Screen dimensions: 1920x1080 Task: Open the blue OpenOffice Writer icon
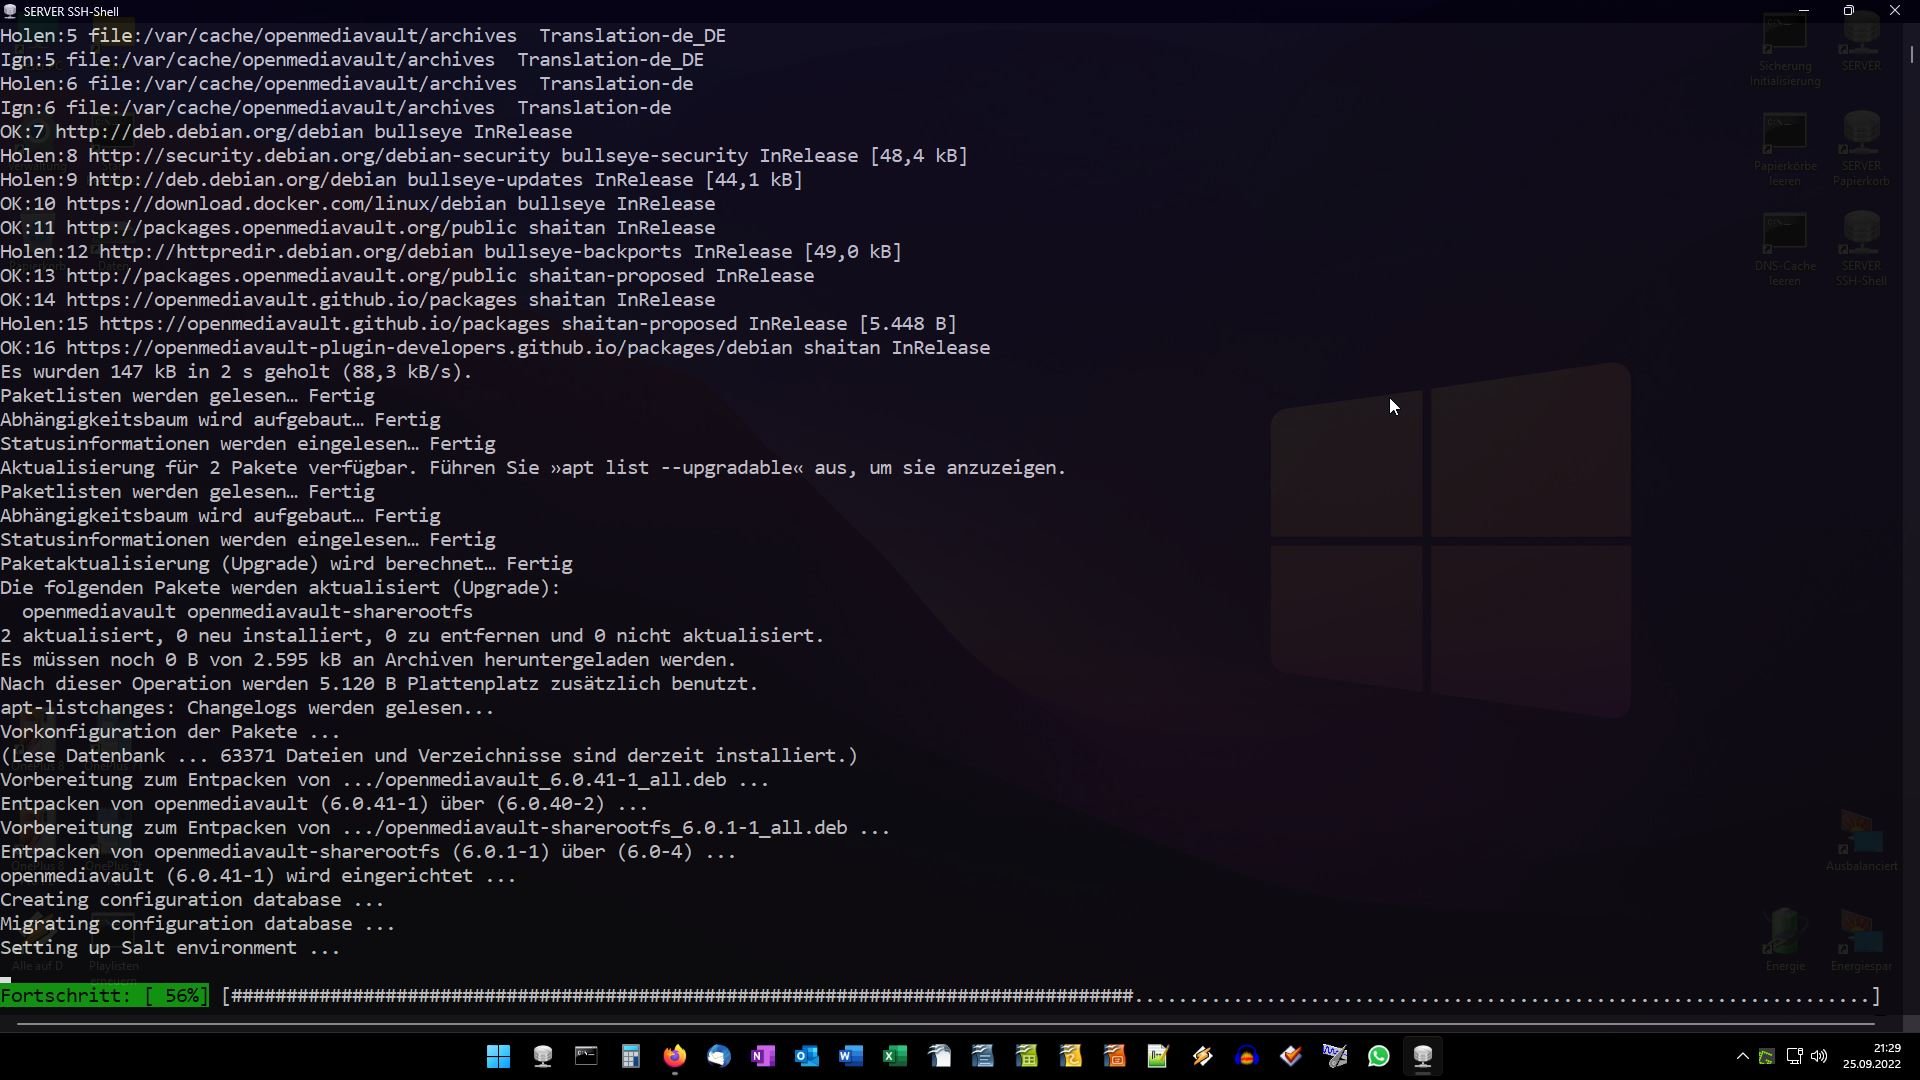(983, 1056)
